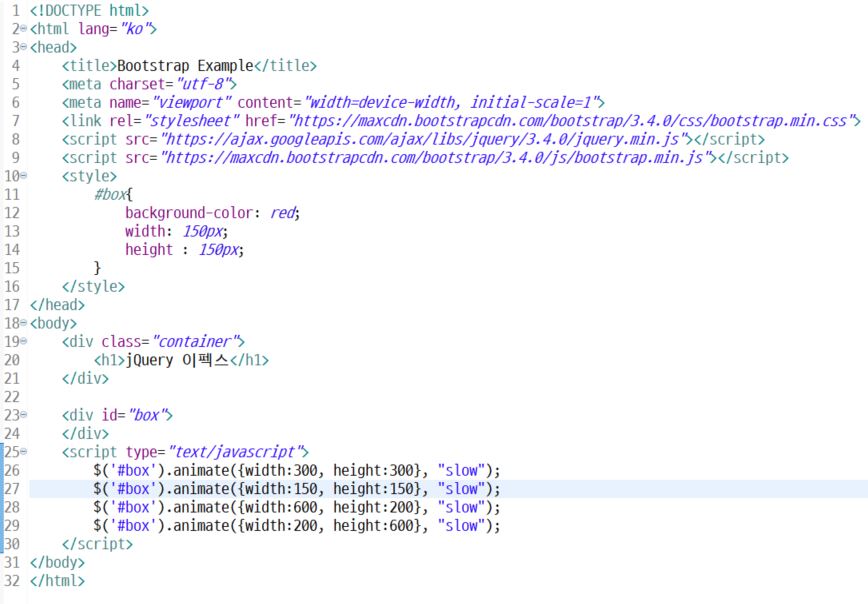Click the closing script tag on line 30
868x604 pixels.
(97, 544)
